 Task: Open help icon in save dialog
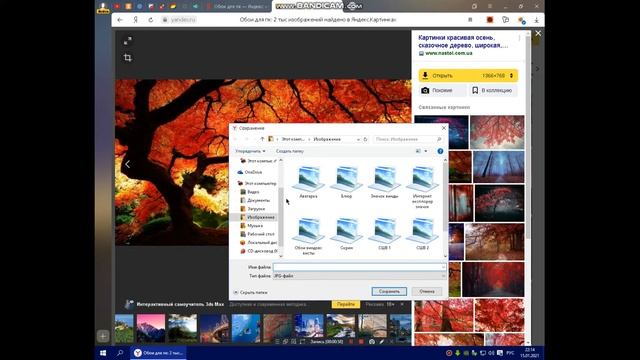point(440,151)
